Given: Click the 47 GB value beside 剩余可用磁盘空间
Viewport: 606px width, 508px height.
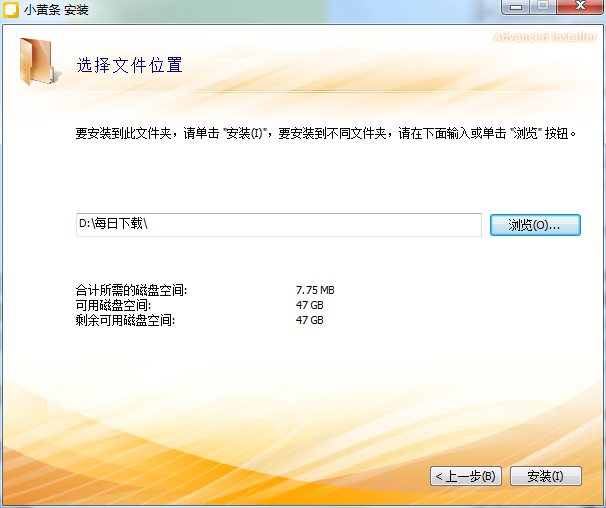Looking at the screenshot, I should click(310, 320).
